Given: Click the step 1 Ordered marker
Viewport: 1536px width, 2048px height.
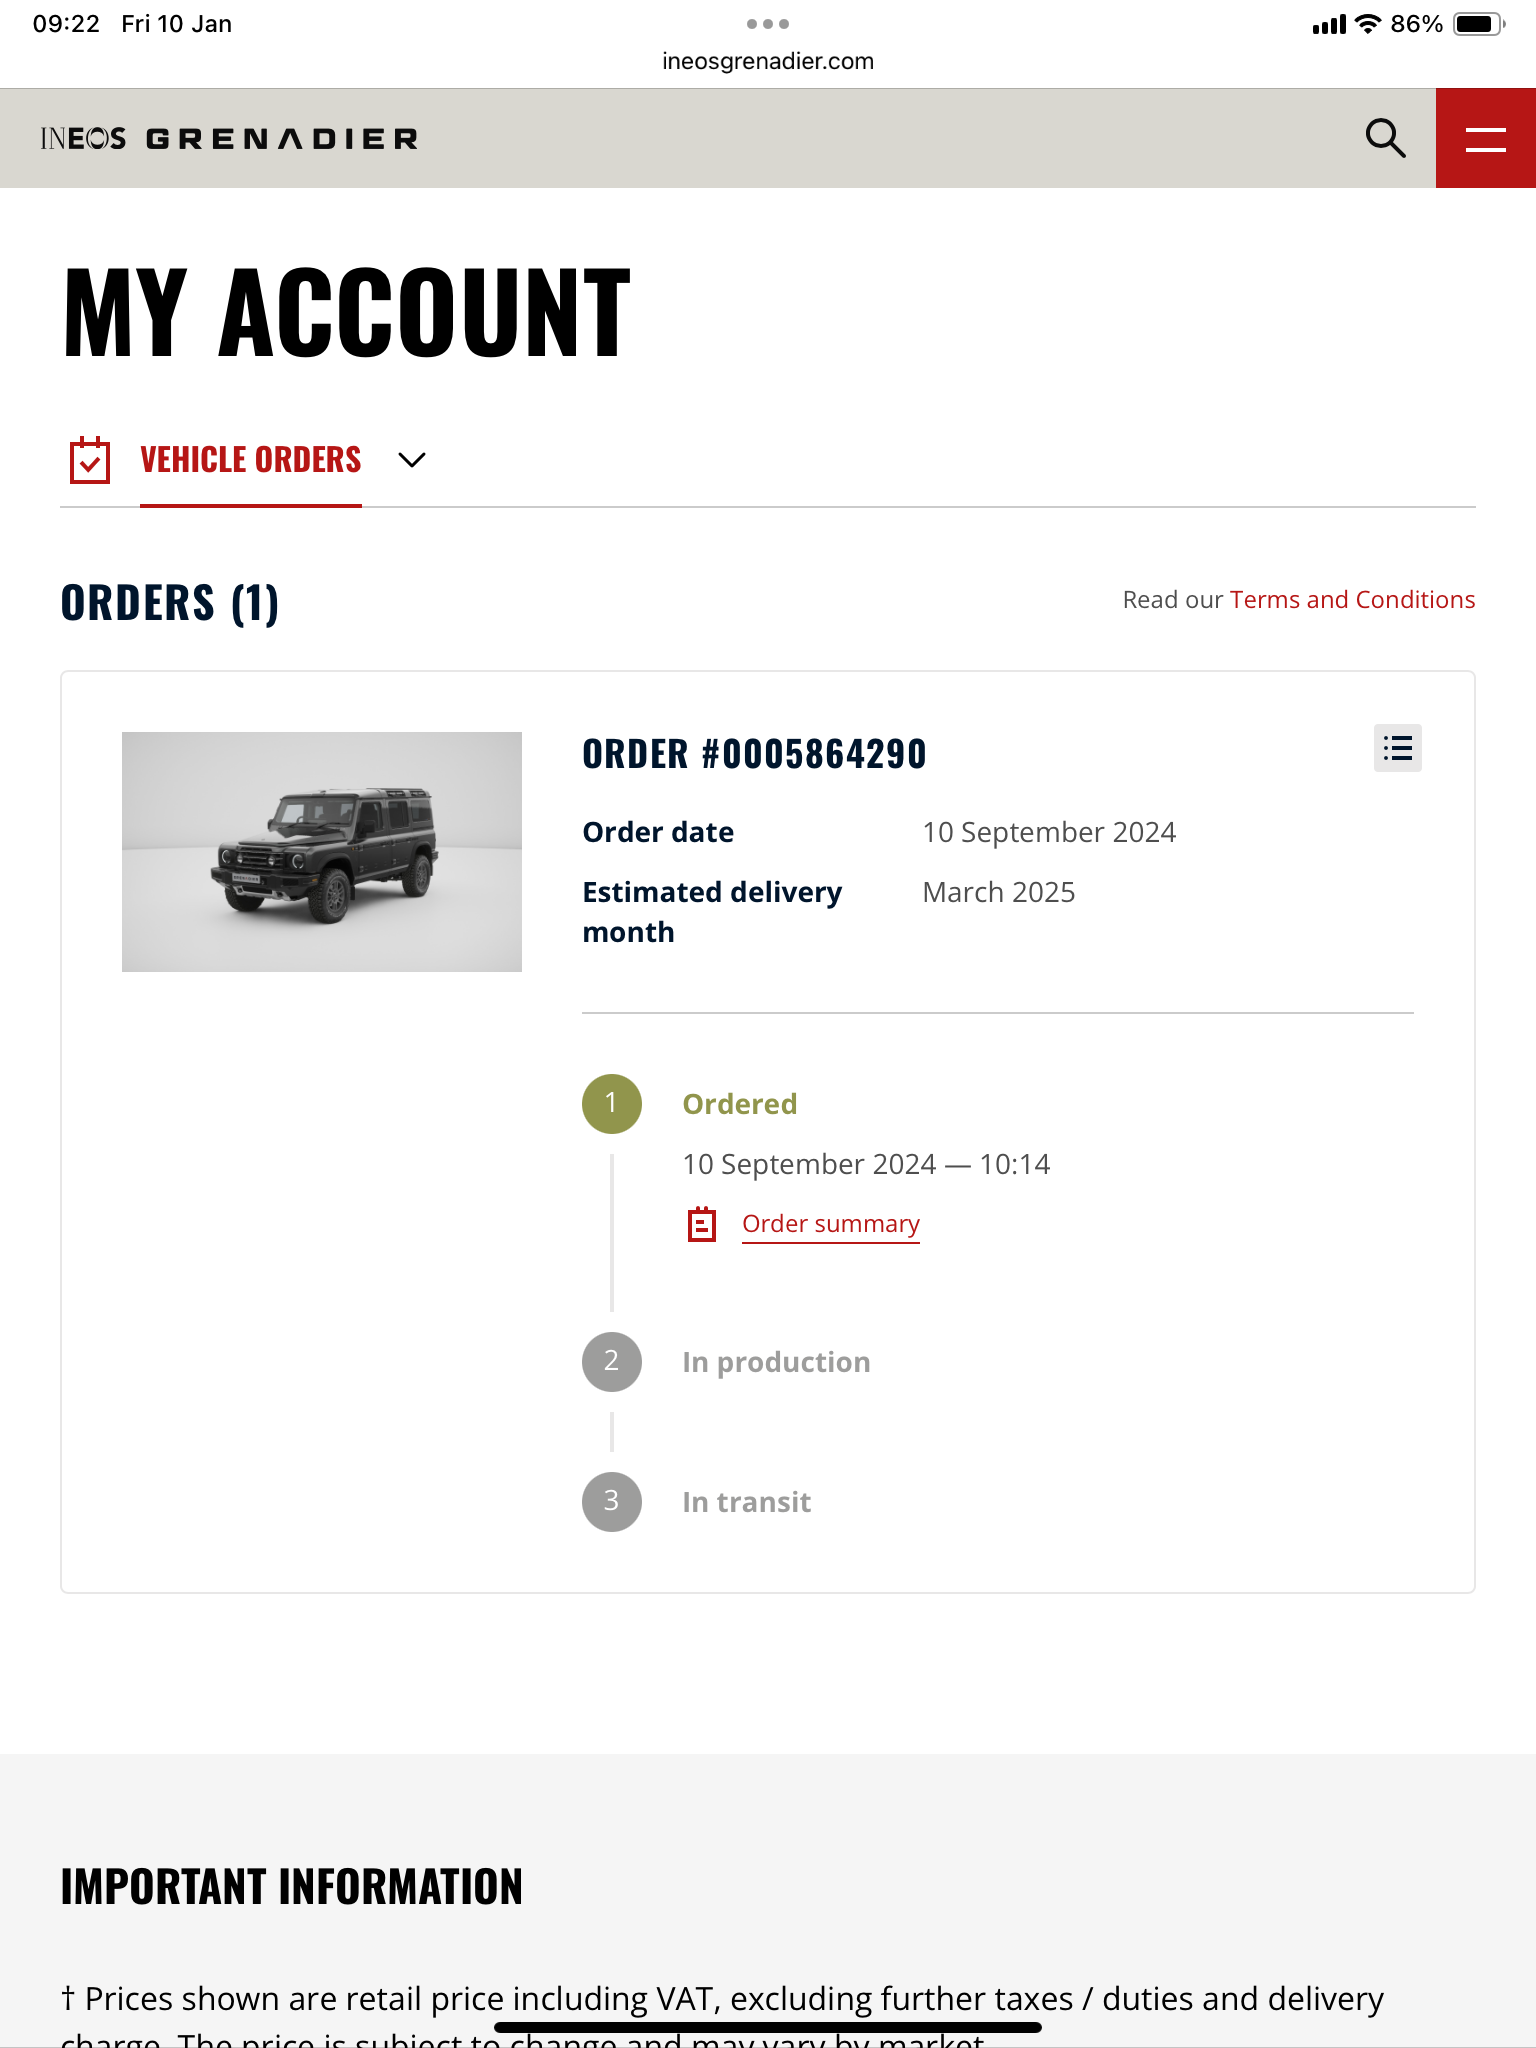Looking at the screenshot, I should pos(612,1104).
